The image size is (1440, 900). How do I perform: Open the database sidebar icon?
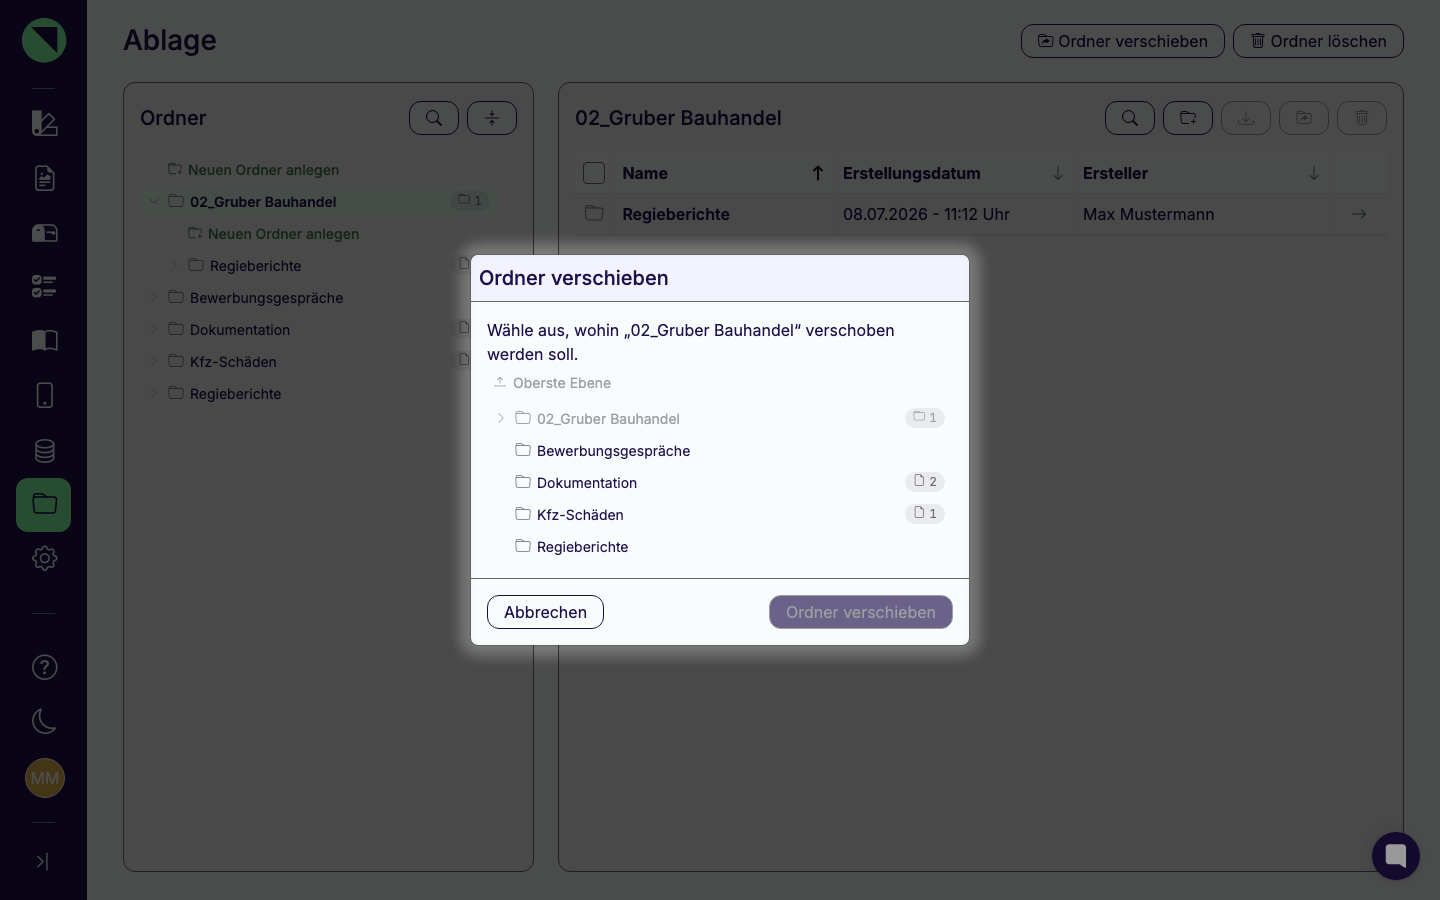[x=44, y=450]
